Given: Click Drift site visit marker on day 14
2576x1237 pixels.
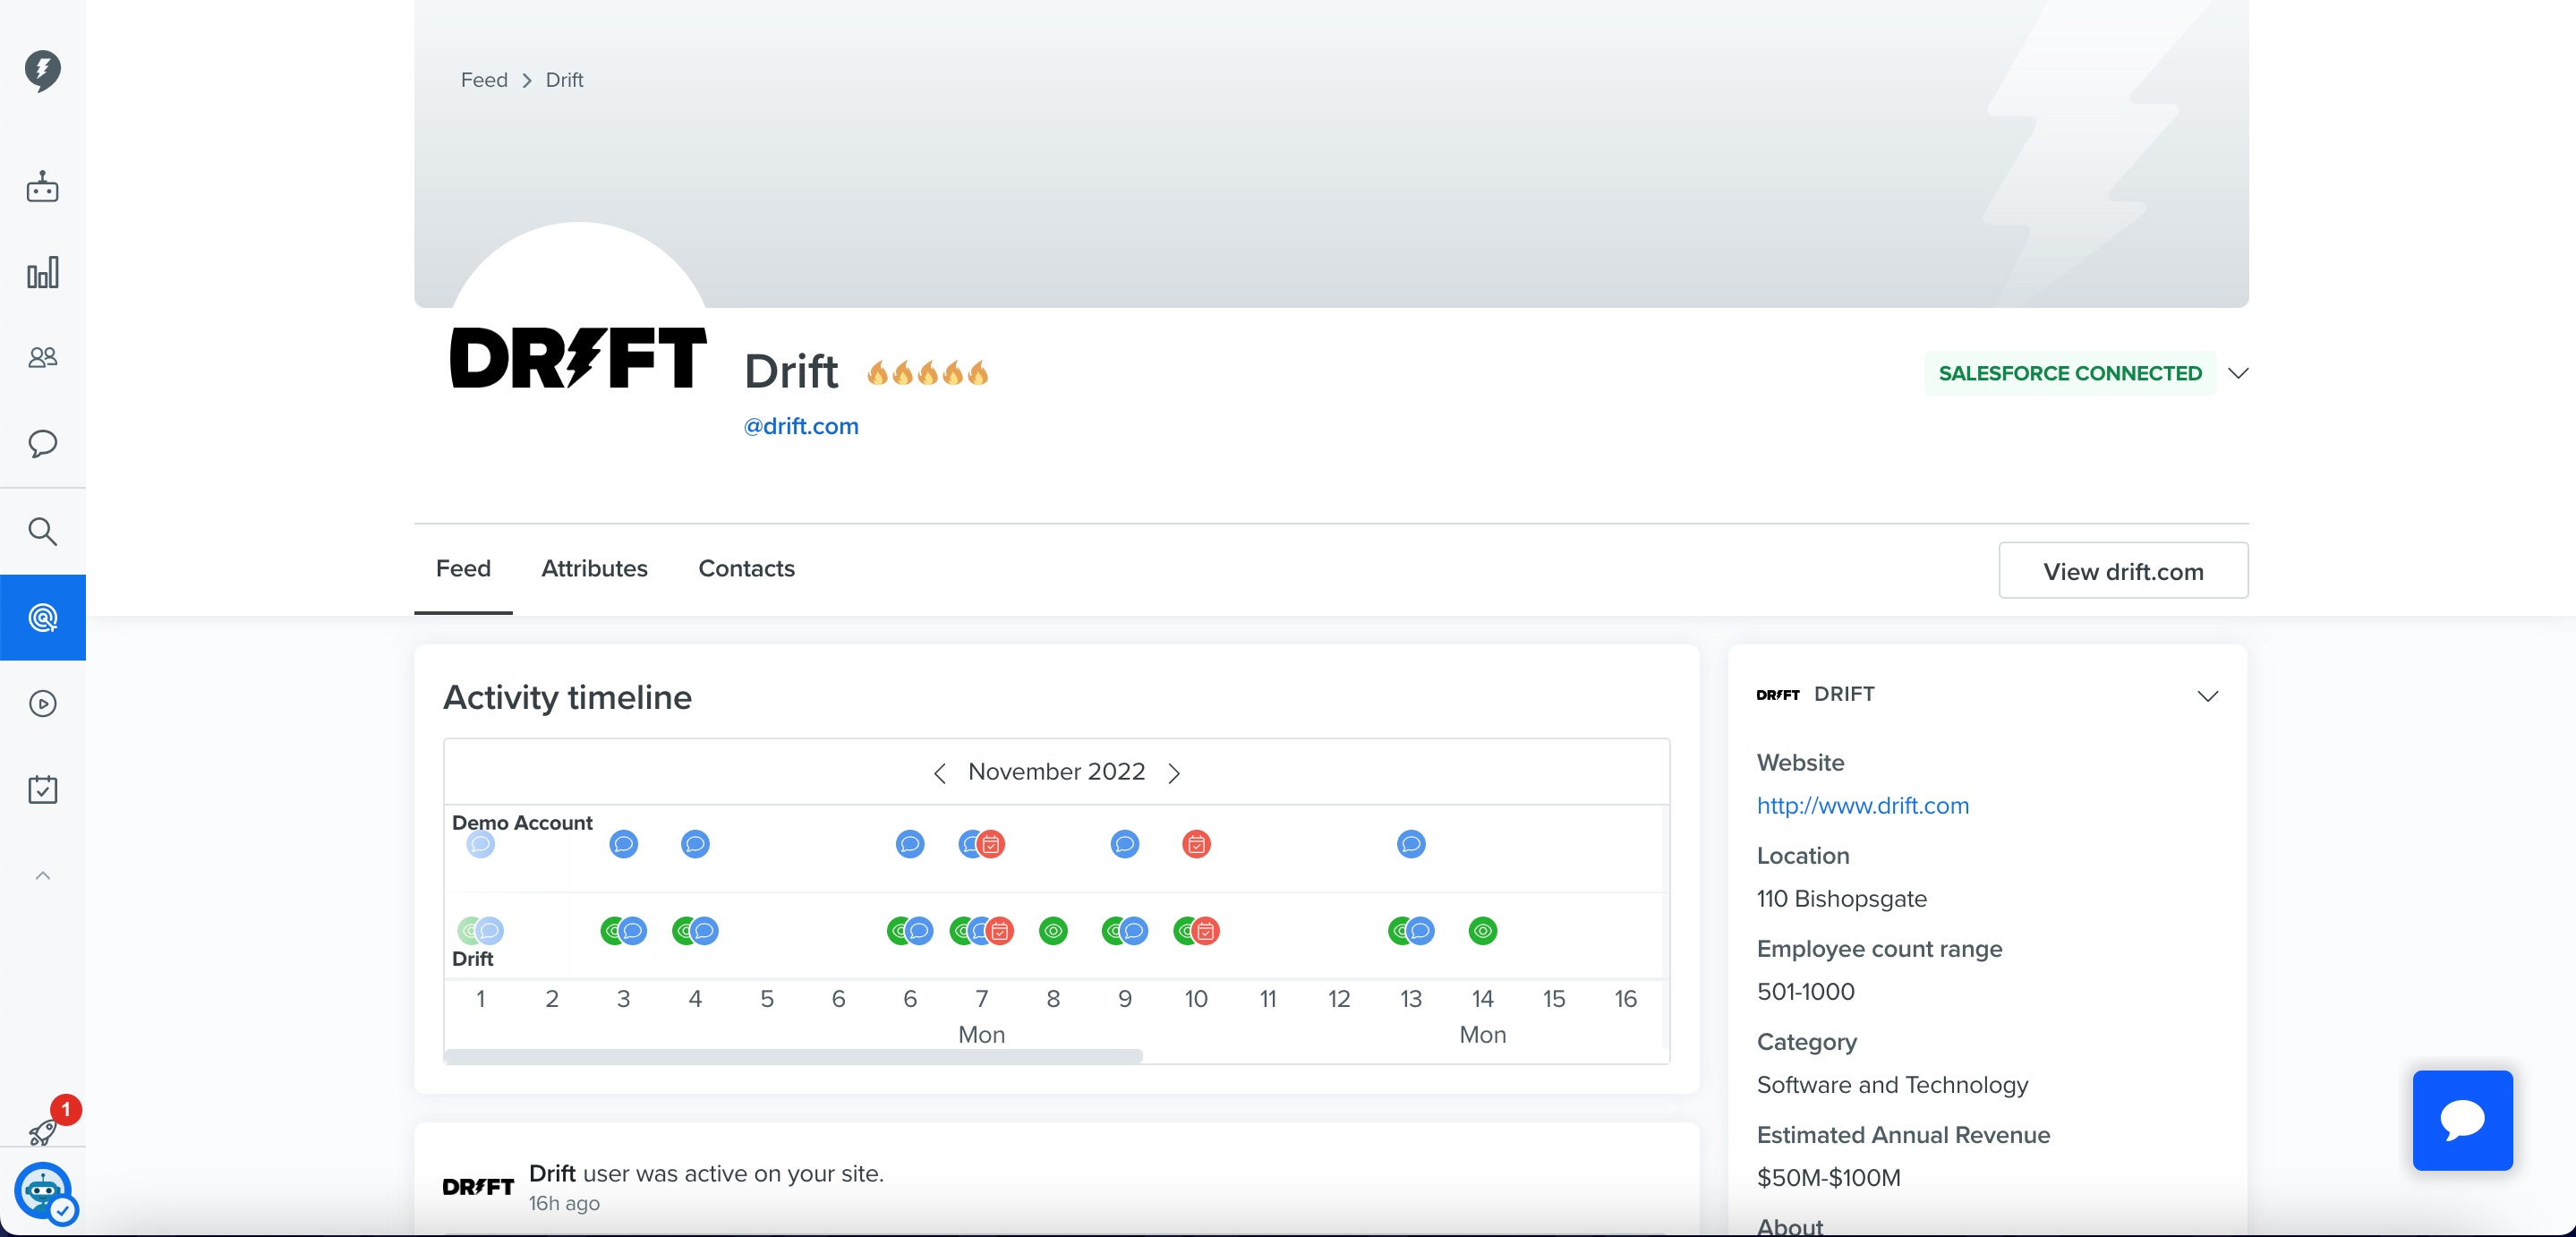Looking at the screenshot, I should (x=1483, y=931).
